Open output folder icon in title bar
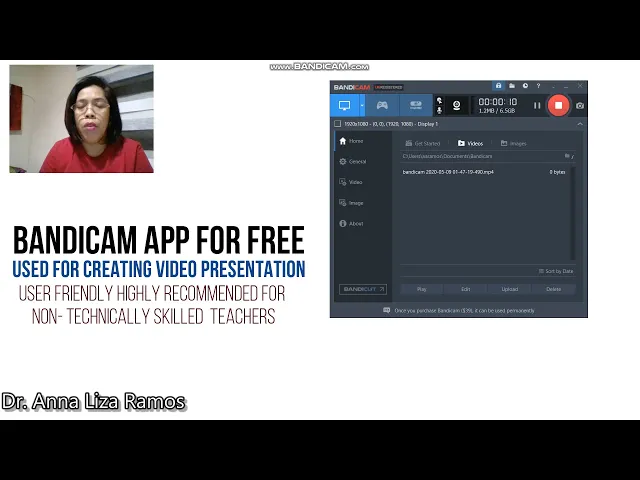Screen dimensions: 640x480 (512, 86)
